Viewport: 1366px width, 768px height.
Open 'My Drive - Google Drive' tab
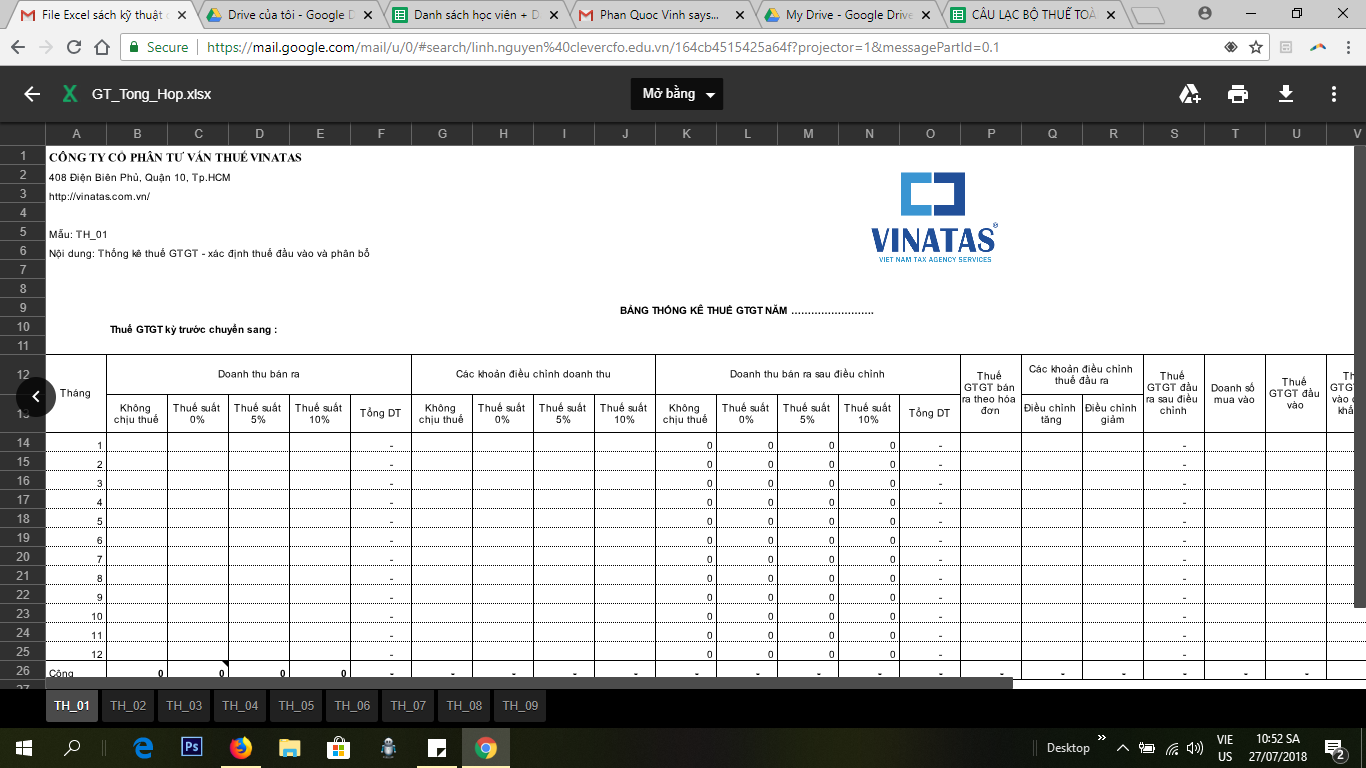coord(847,15)
